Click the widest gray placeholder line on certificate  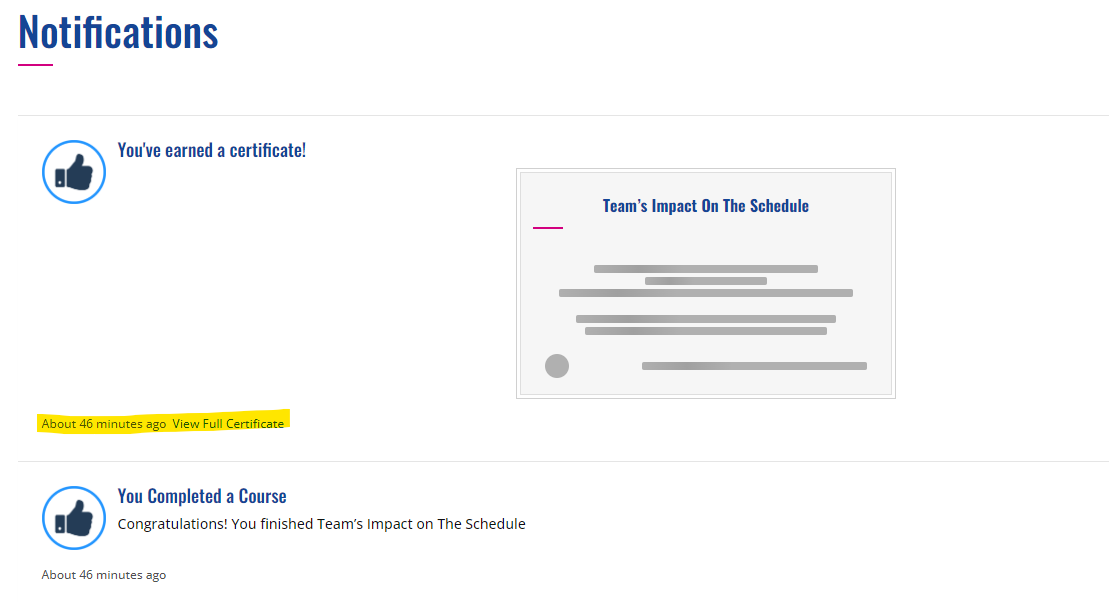pyautogui.click(x=706, y=293)
